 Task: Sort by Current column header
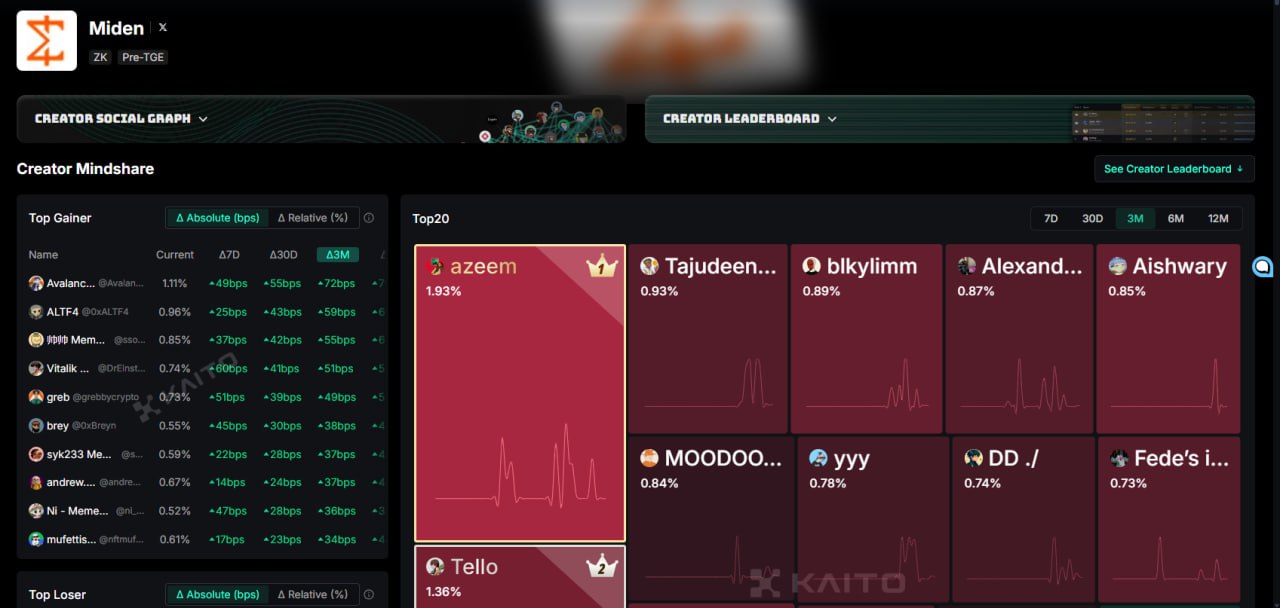[x=175, y=255]
